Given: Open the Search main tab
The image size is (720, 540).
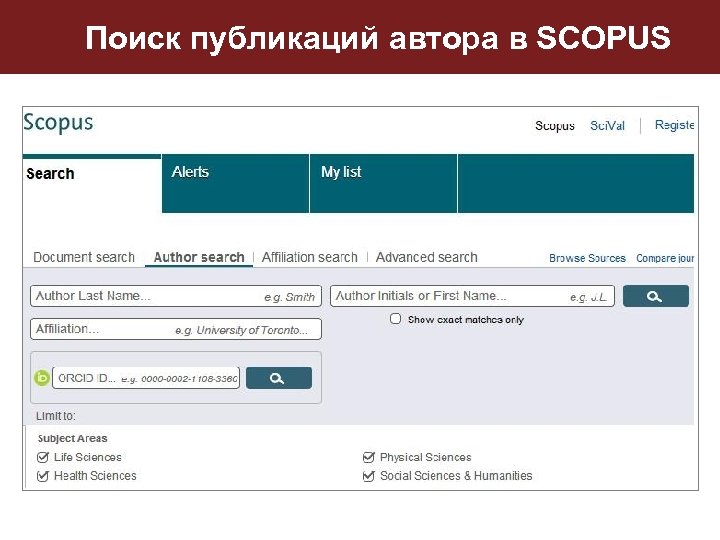Looking at the screenshot, I should click(92, 184).
